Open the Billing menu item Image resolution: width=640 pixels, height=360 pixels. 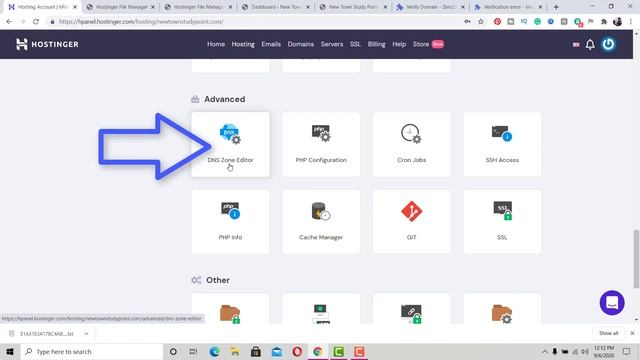tap(376, 44)
